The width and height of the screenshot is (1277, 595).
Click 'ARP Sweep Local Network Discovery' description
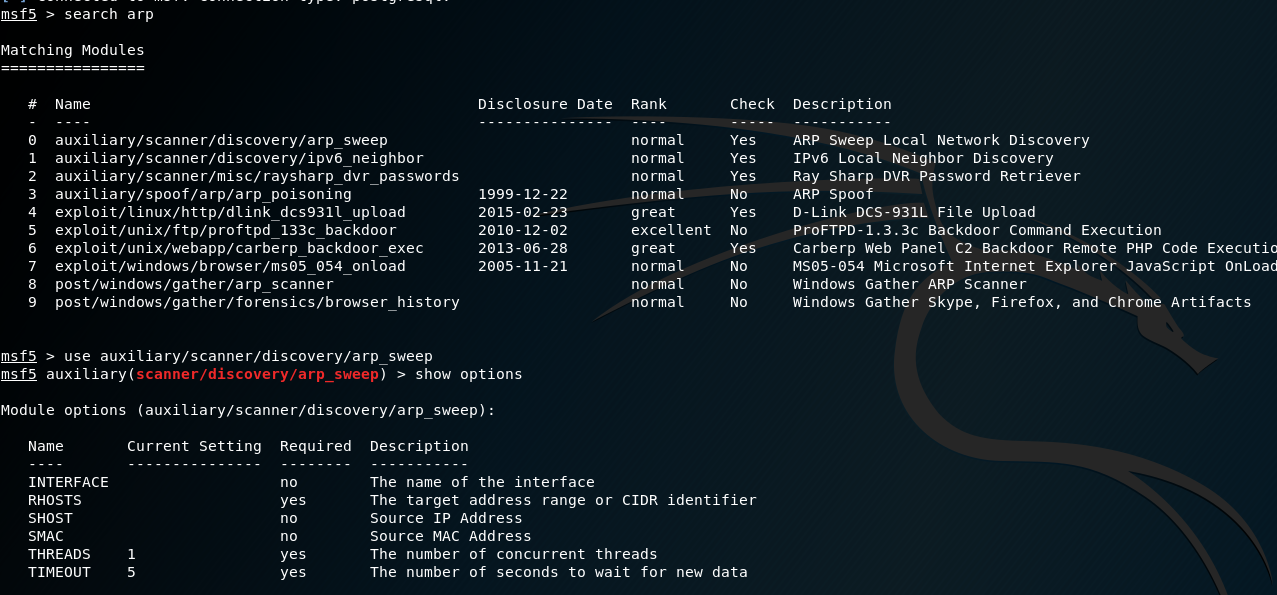click(x=941, y=140)
